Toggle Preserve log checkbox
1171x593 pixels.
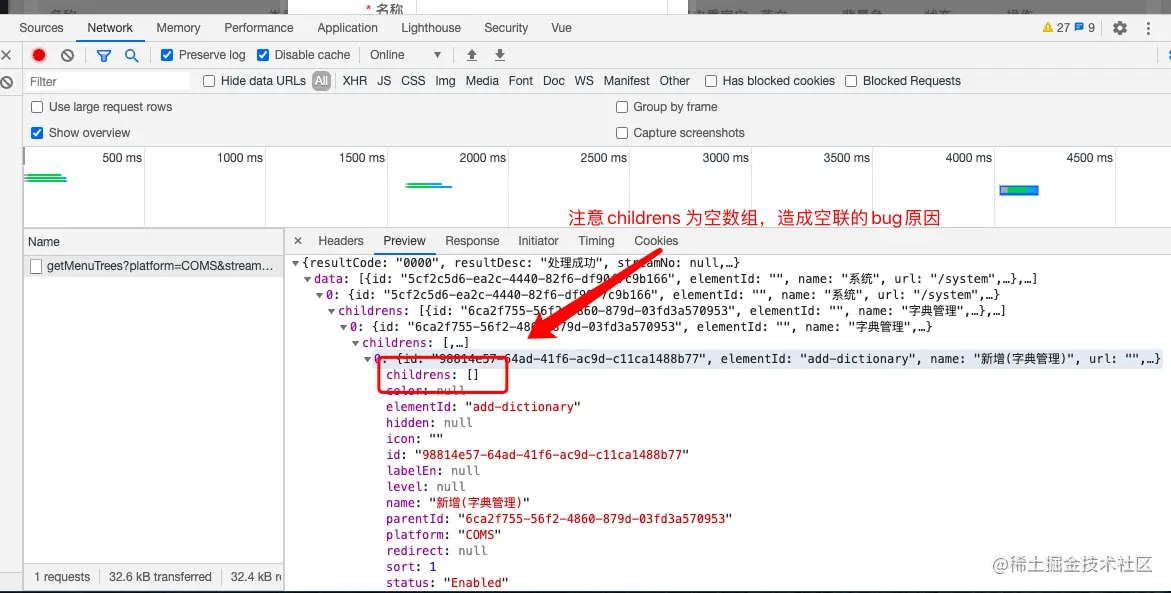pos(167,55)
